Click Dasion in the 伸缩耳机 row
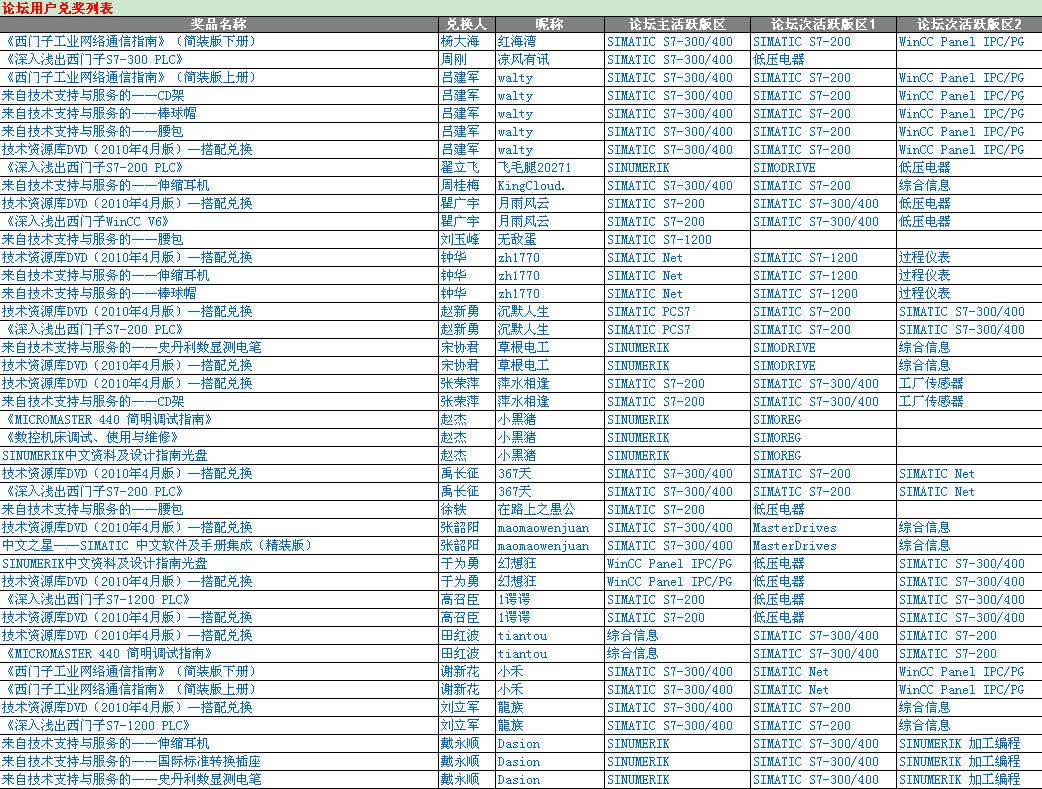Screen dimensions: 1042x789 (x=519, y=742)
